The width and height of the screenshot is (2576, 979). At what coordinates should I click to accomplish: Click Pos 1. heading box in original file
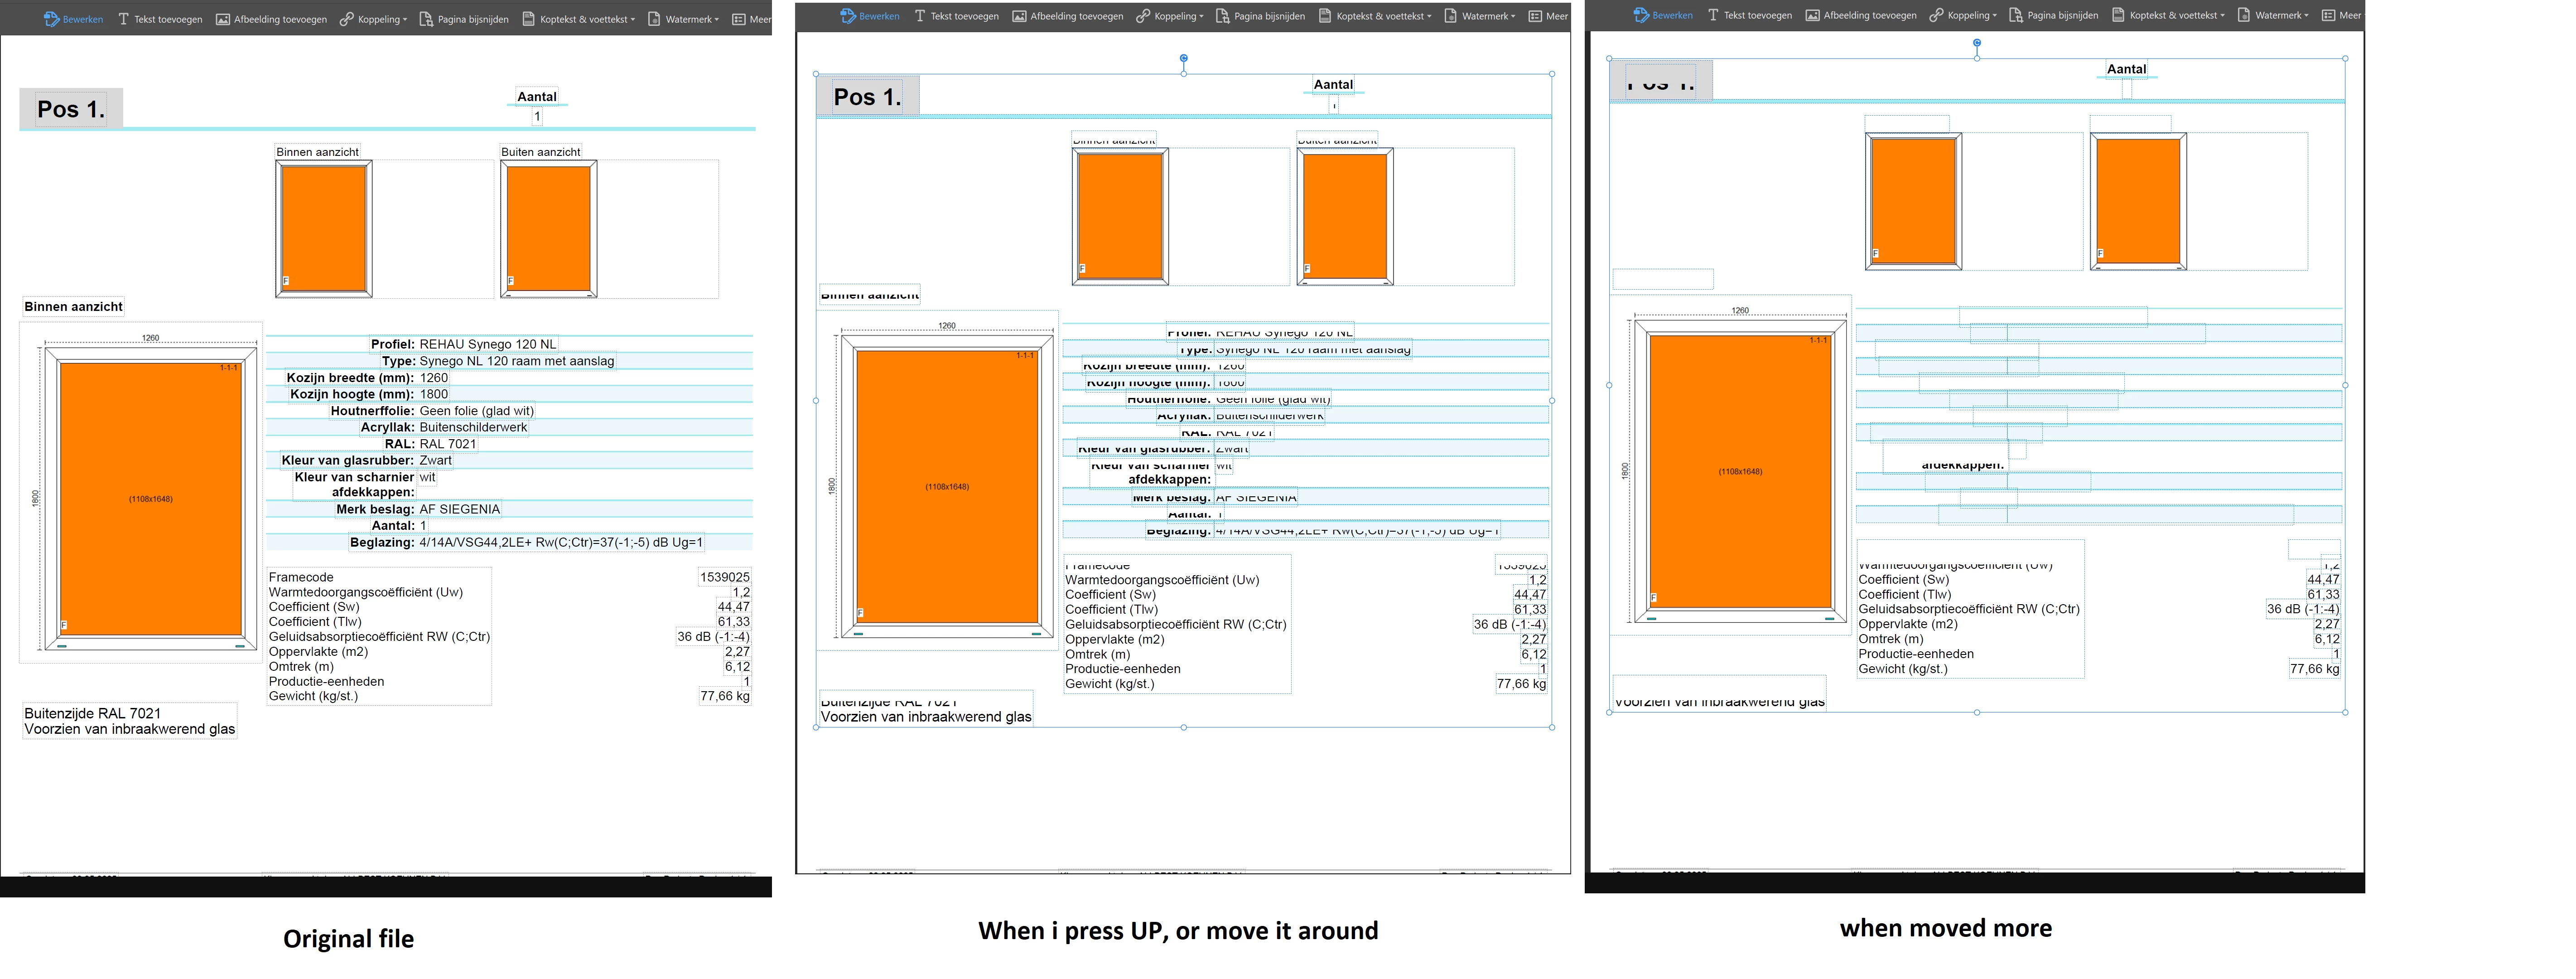tap(71, 109)
